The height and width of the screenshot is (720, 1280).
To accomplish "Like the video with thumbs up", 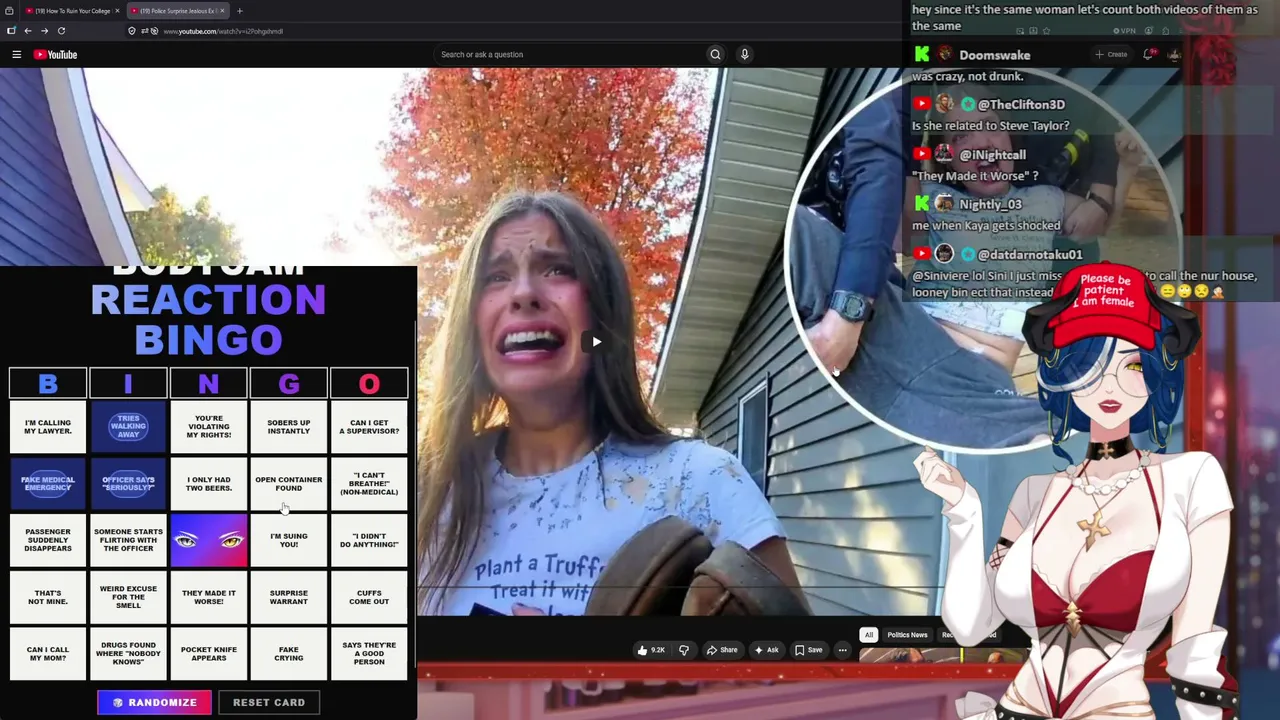I will [x=650, y=650].
